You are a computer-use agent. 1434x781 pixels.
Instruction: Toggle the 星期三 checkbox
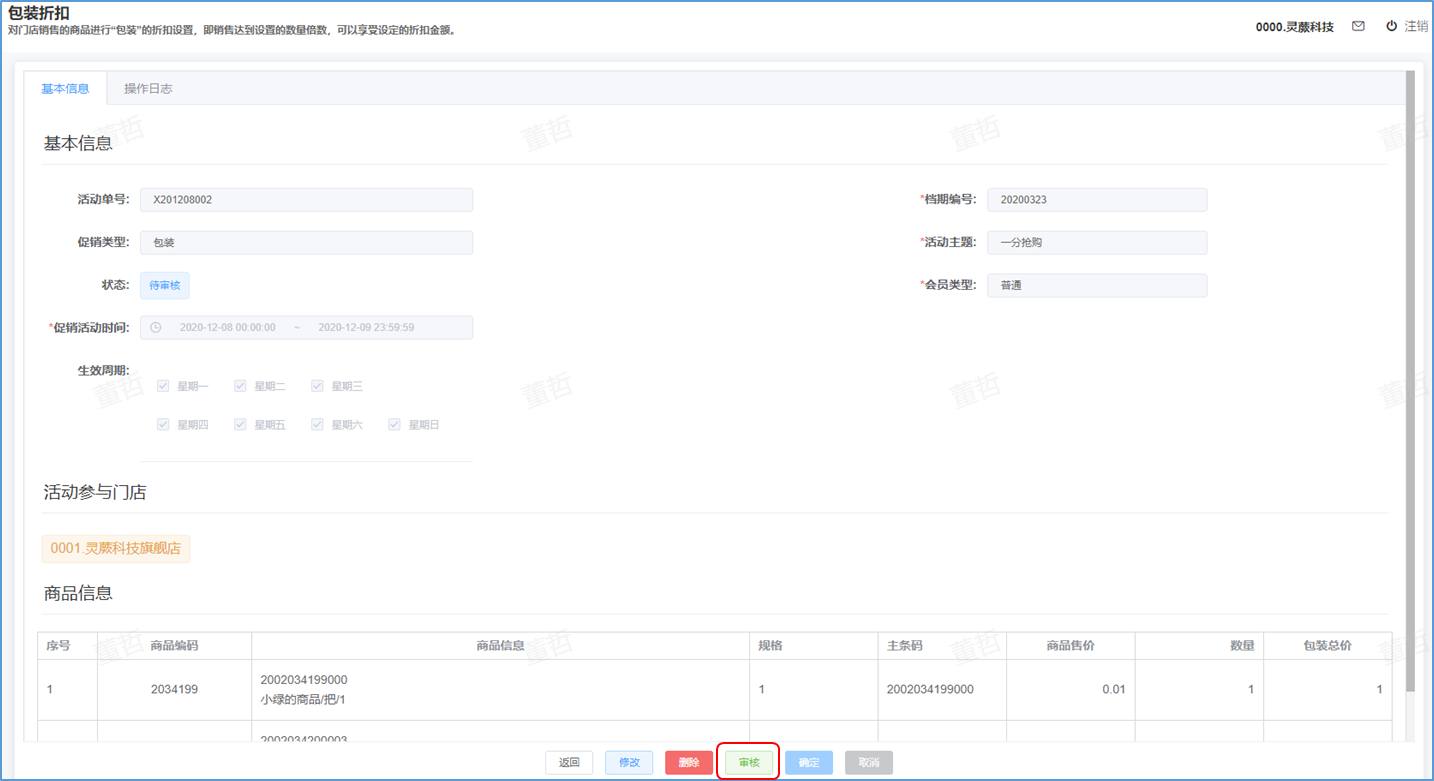pos(317,386)
